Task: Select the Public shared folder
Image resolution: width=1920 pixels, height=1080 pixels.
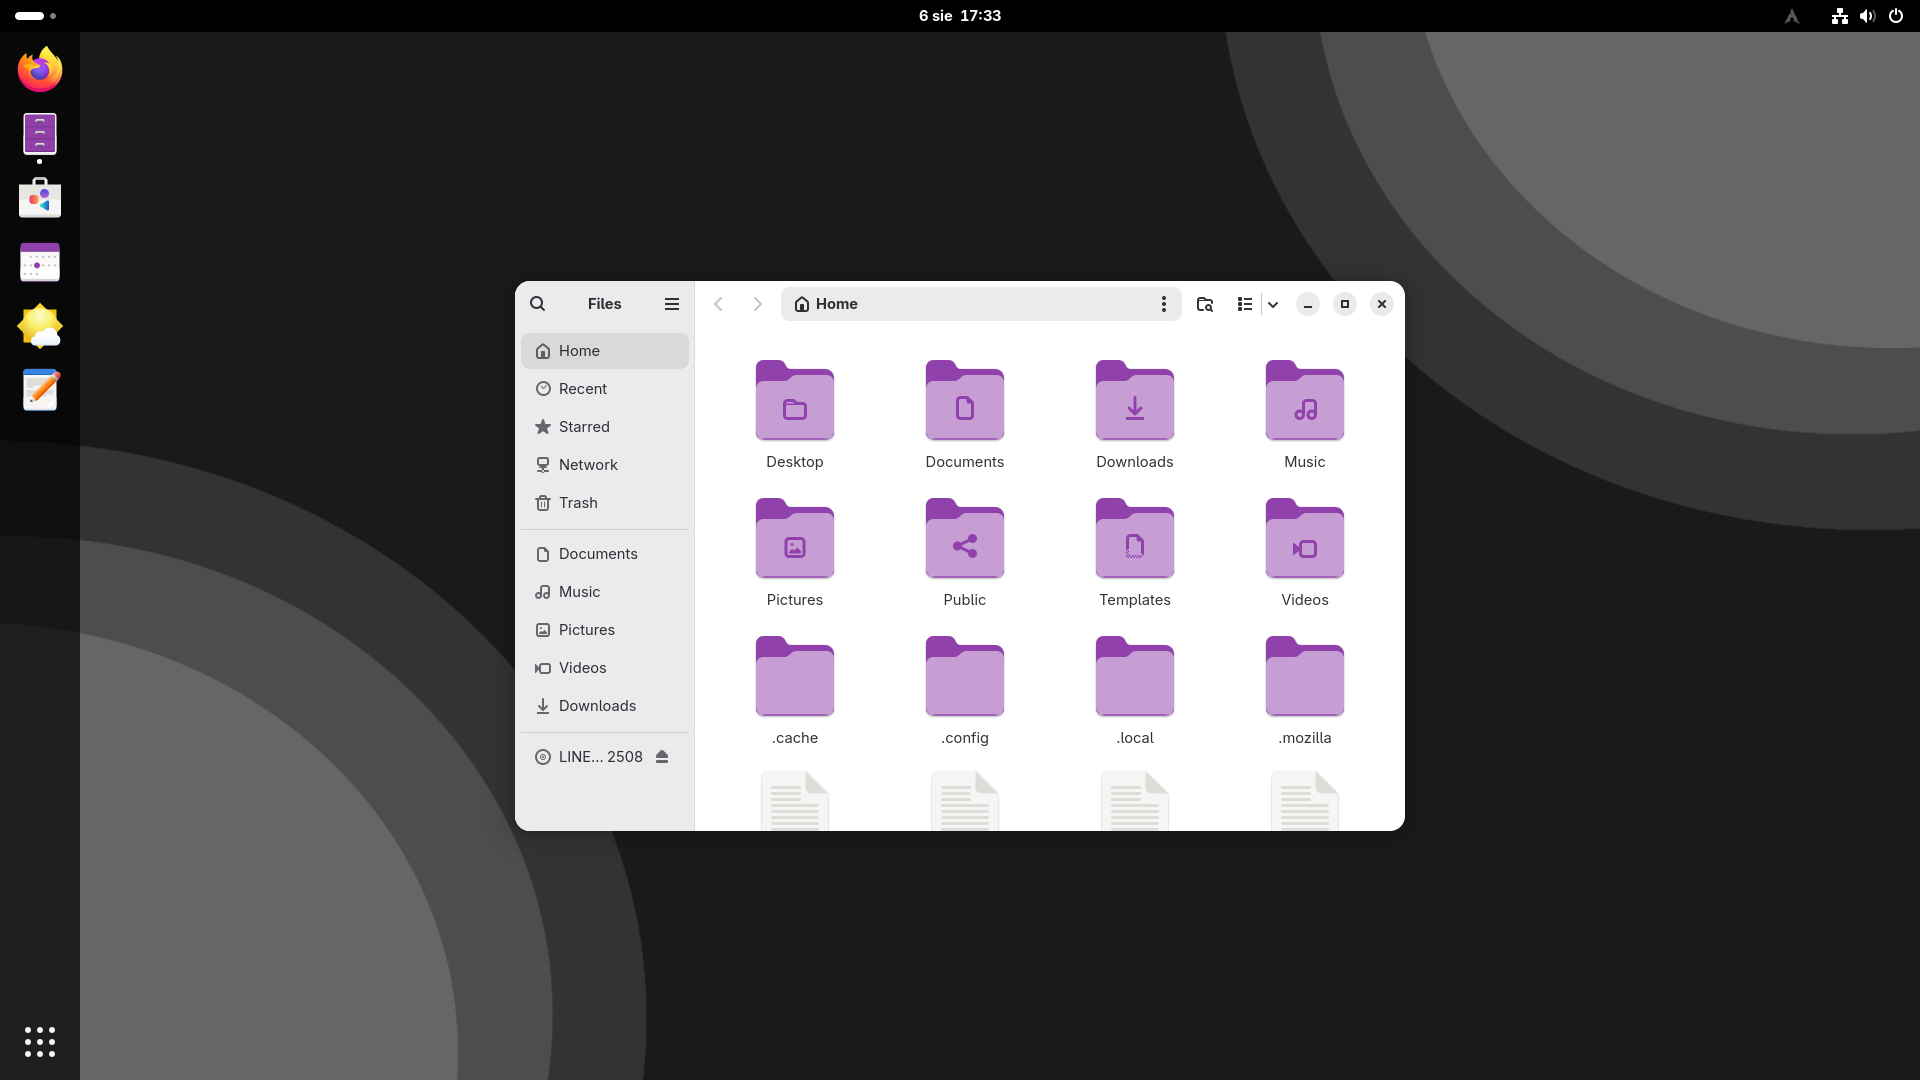Action: 964,540
